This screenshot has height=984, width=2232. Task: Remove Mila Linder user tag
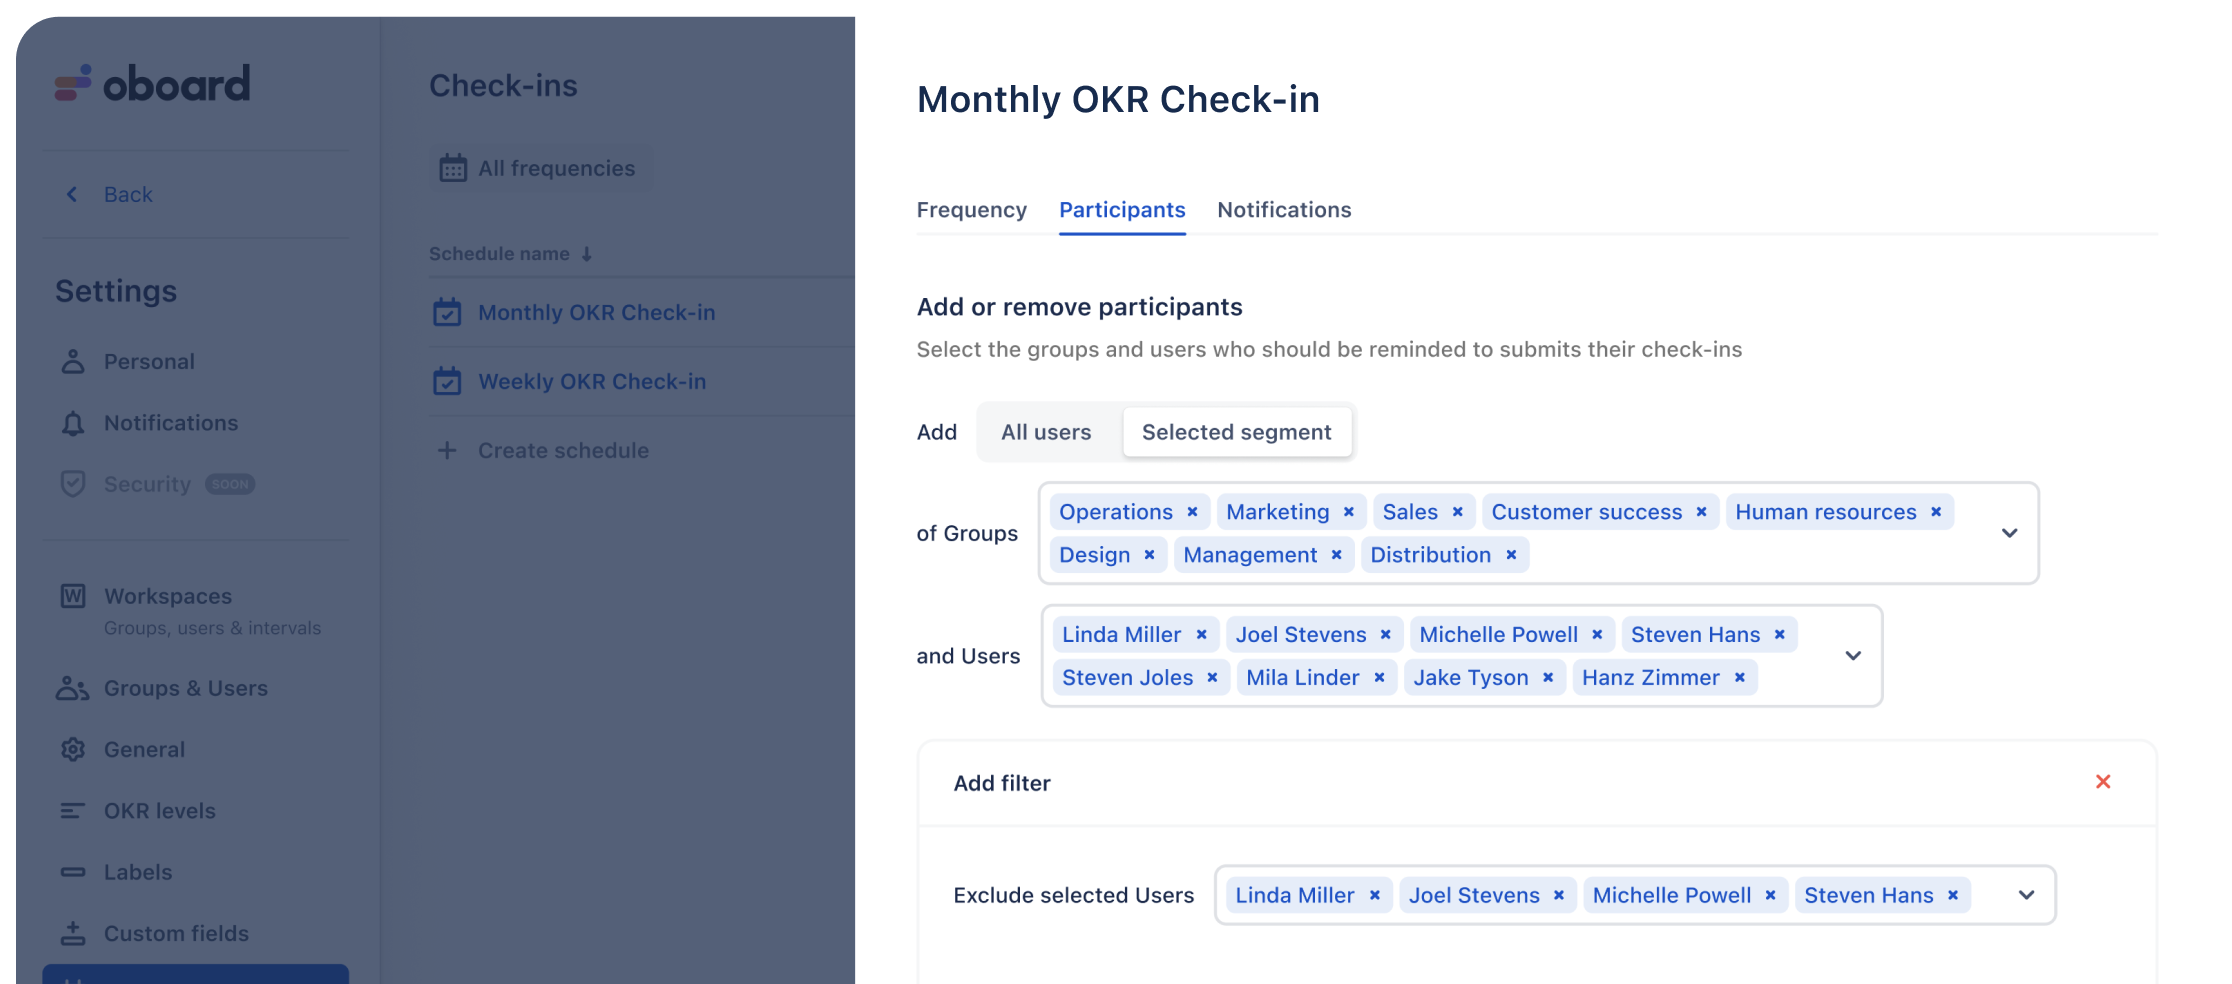click(x=1379, y=678)
